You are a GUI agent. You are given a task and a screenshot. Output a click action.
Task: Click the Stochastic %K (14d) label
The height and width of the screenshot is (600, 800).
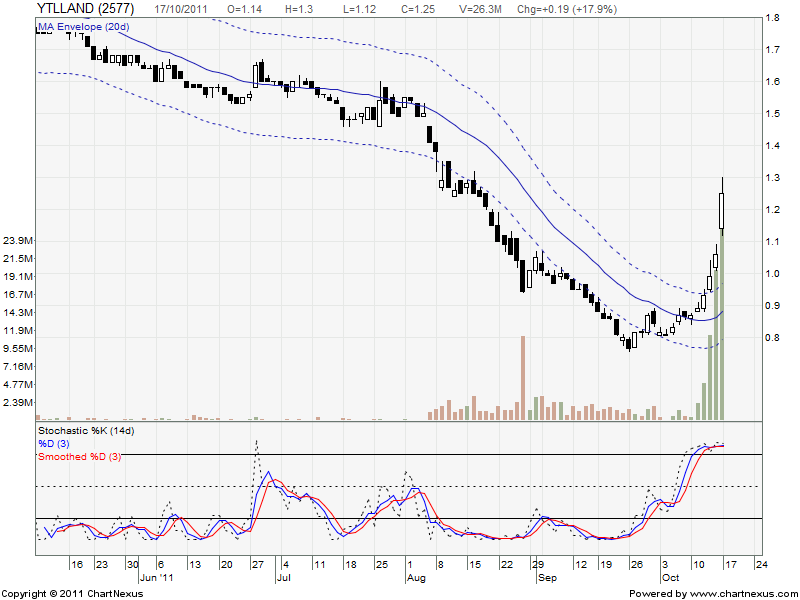[x=86, y=431]
